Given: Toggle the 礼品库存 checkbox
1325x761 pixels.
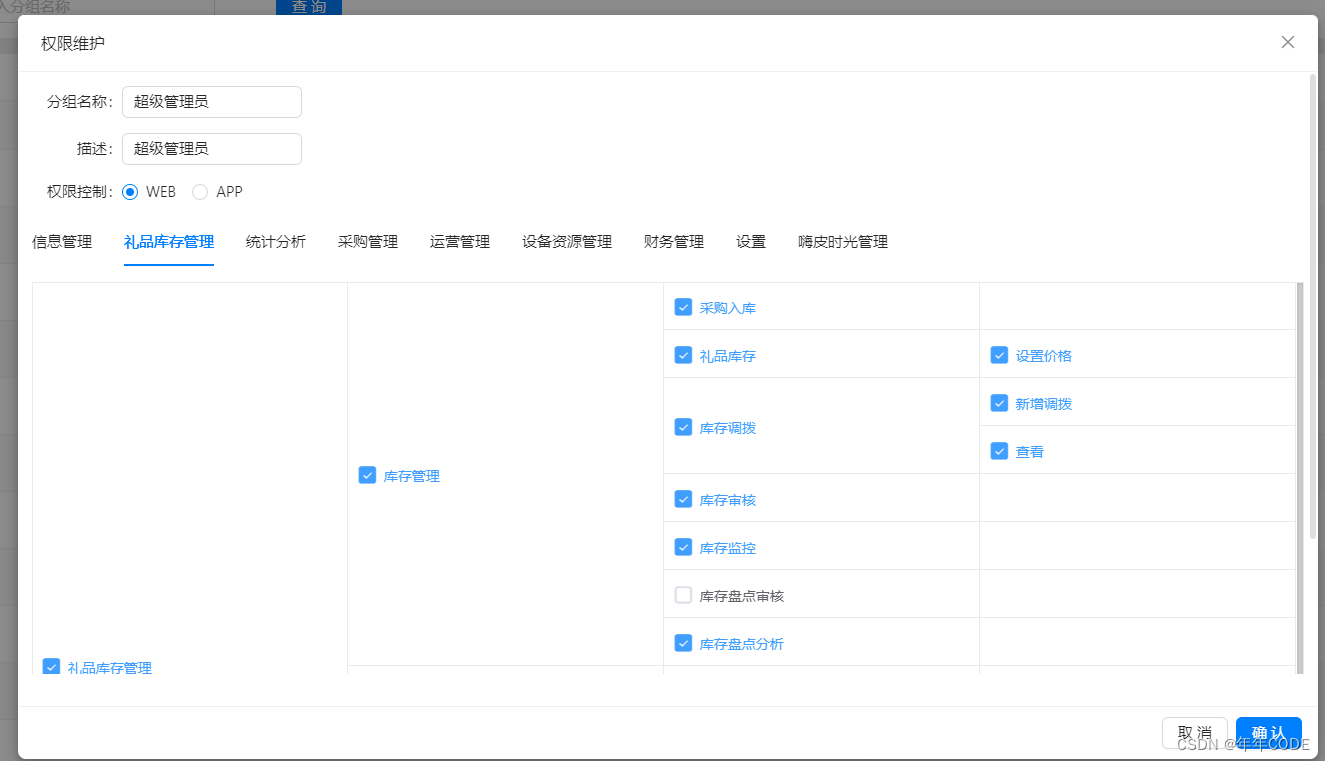Looking at the screenshot, I should (683, 354).
